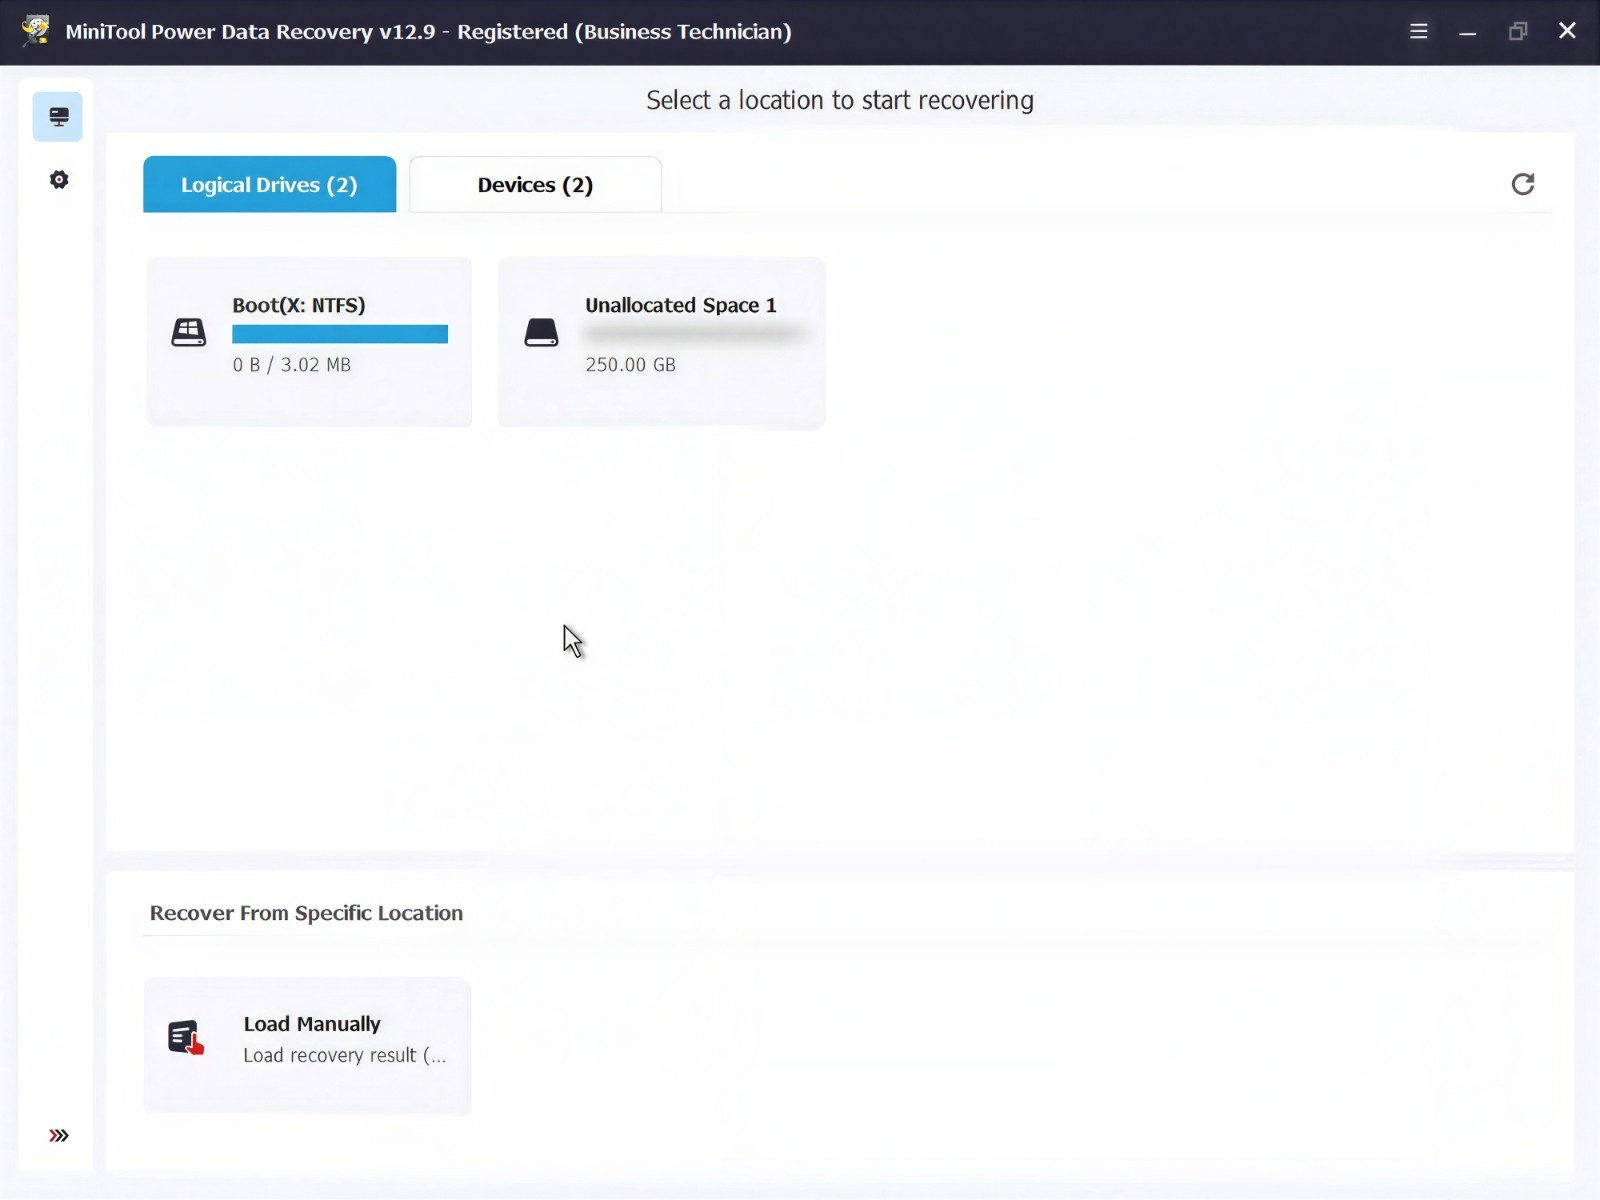Select Unallocated Space 1 label
1600x1200 pixels.
pyautogui.click(x=681, y=305)
